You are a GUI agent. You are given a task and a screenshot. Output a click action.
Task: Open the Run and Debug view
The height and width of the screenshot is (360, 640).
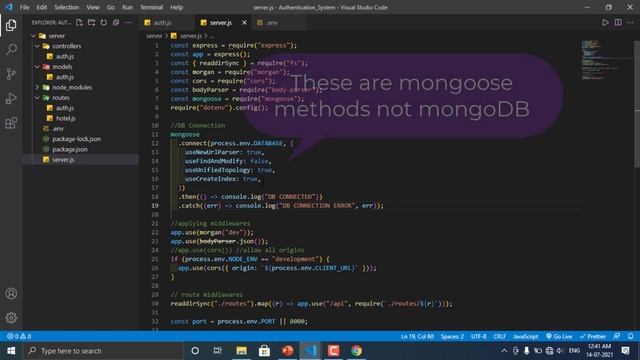click(11, 98)
